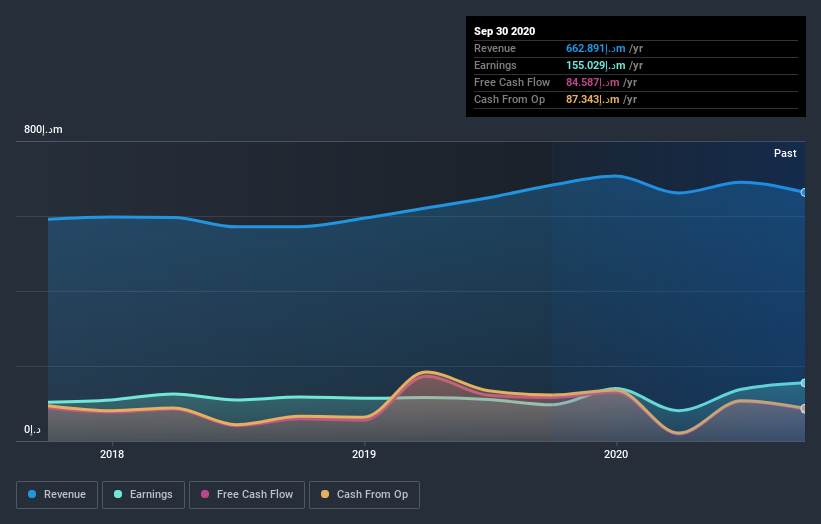Toggle the Free Cash Flow legend button
This screenshot has height=524, width=821.
coord(247,495)
